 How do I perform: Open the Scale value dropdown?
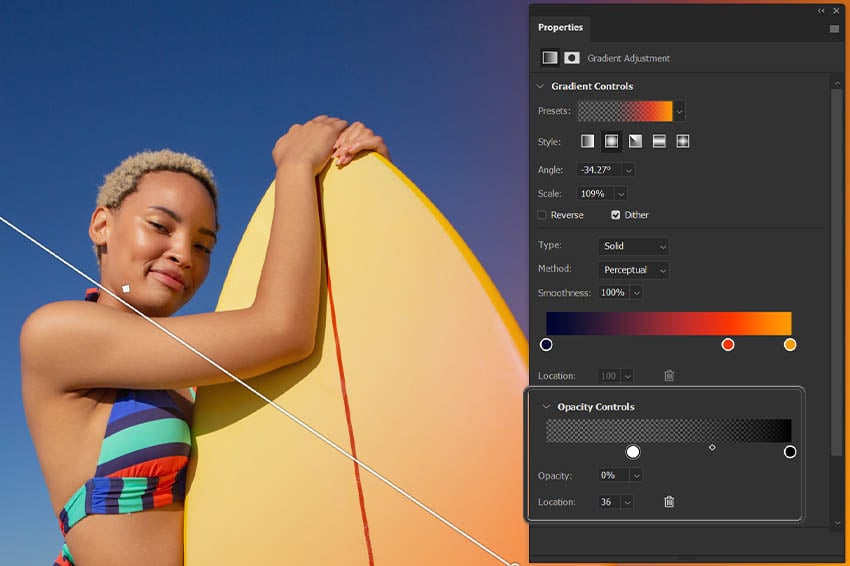point(621,194)
